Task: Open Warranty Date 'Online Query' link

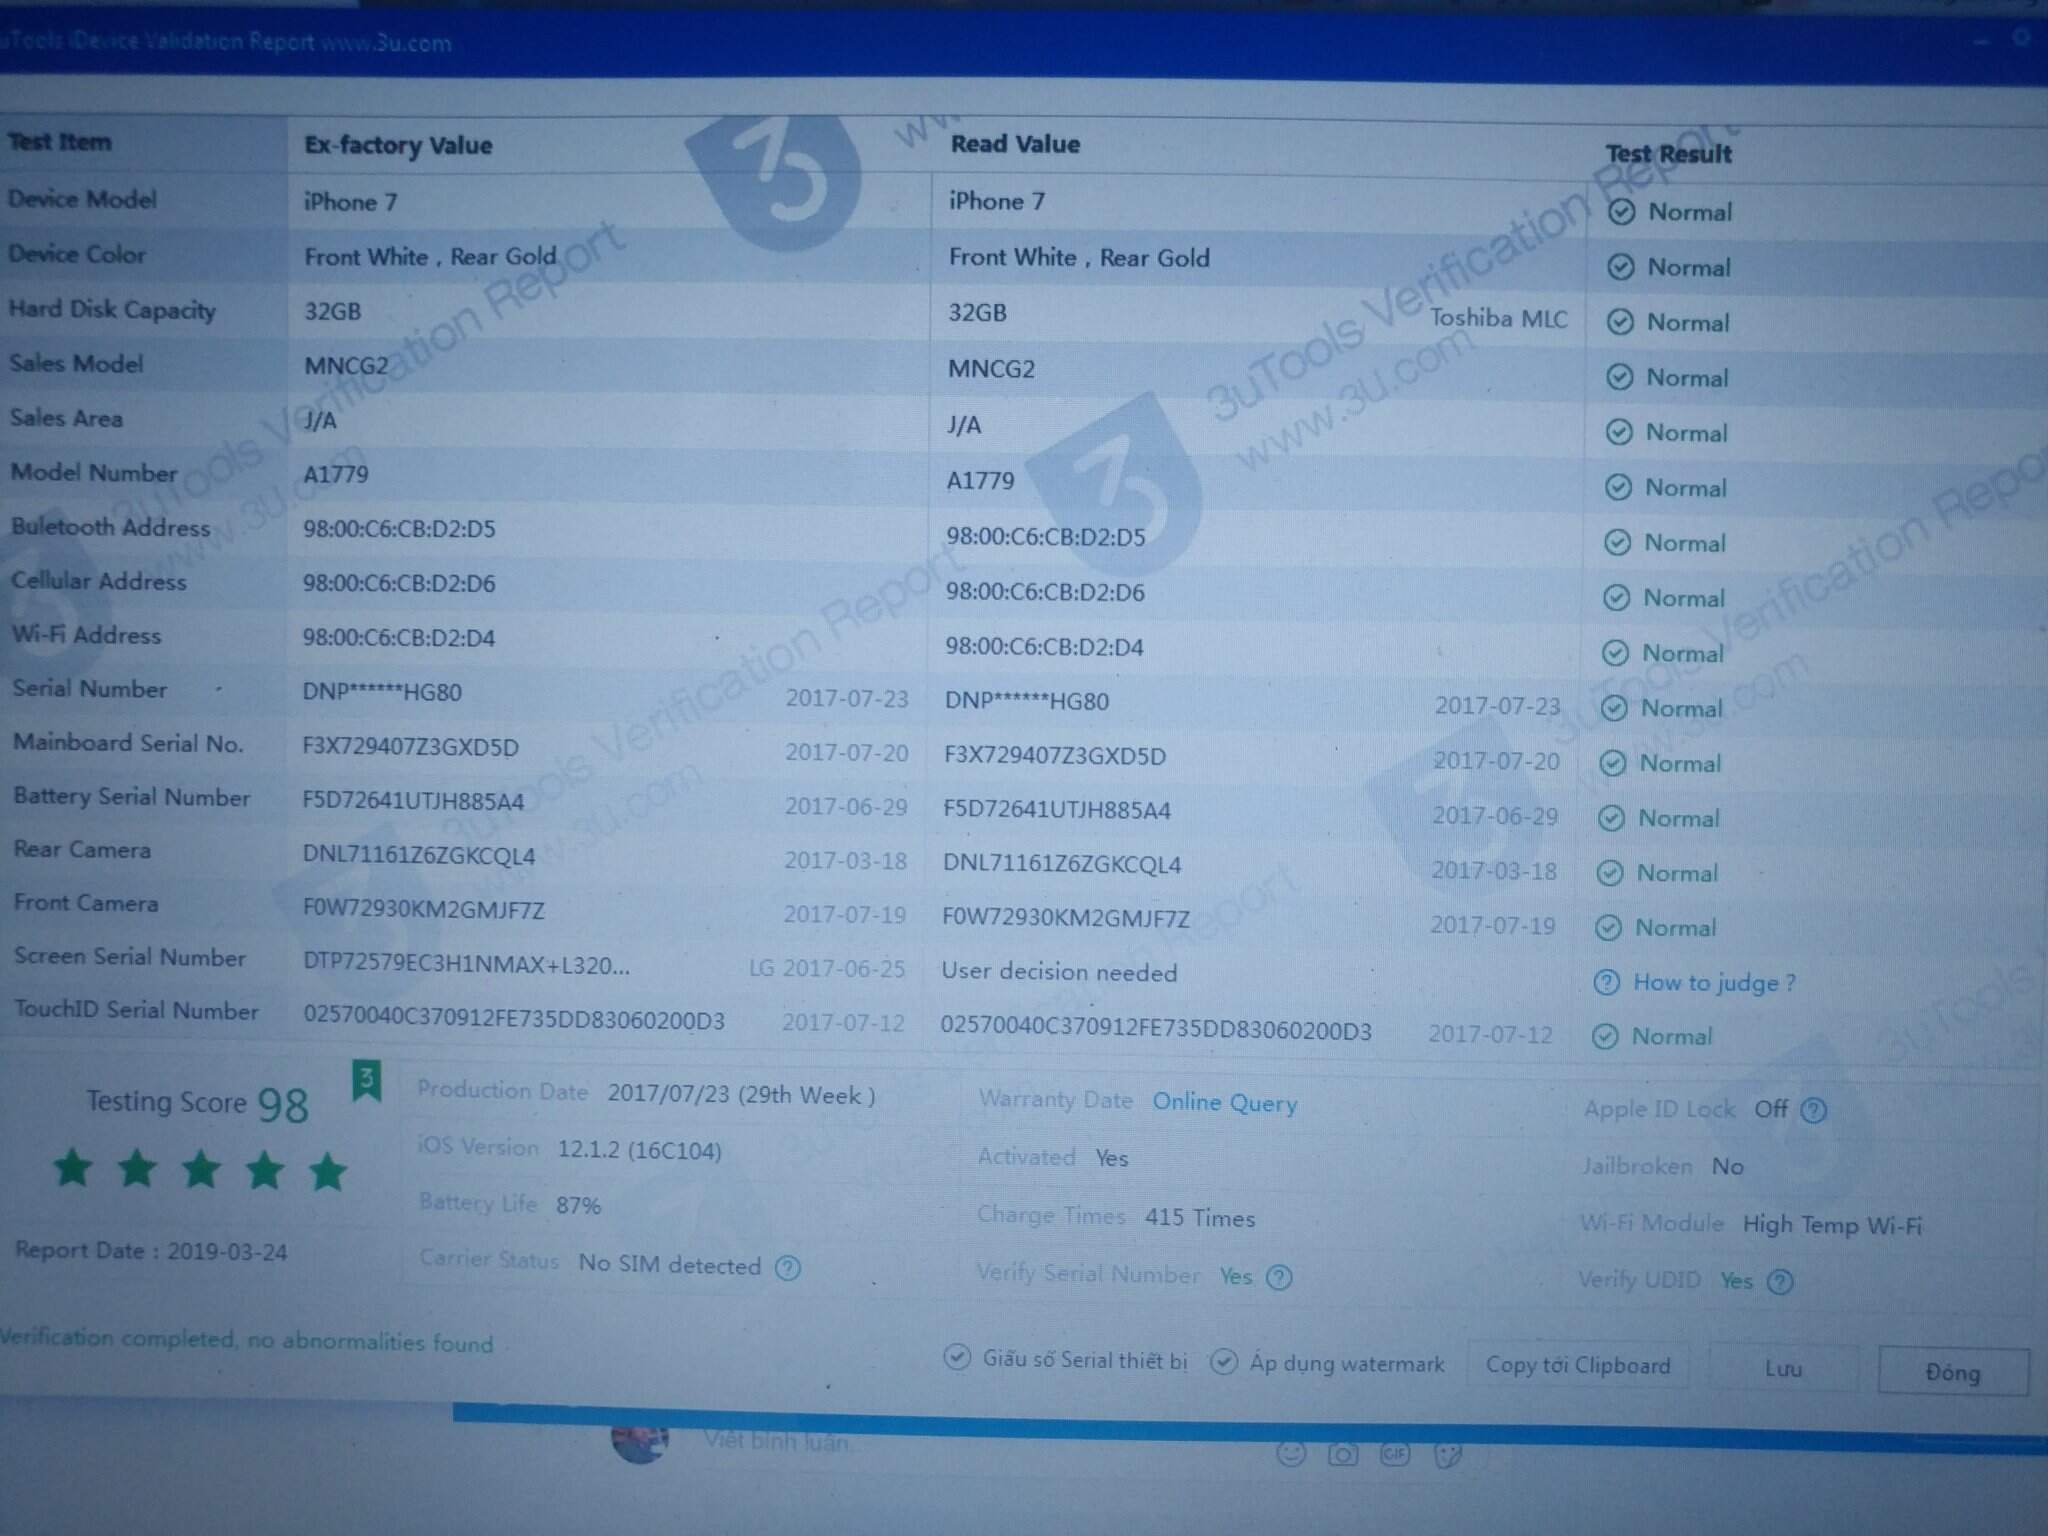Action: click(1224, 1102)
